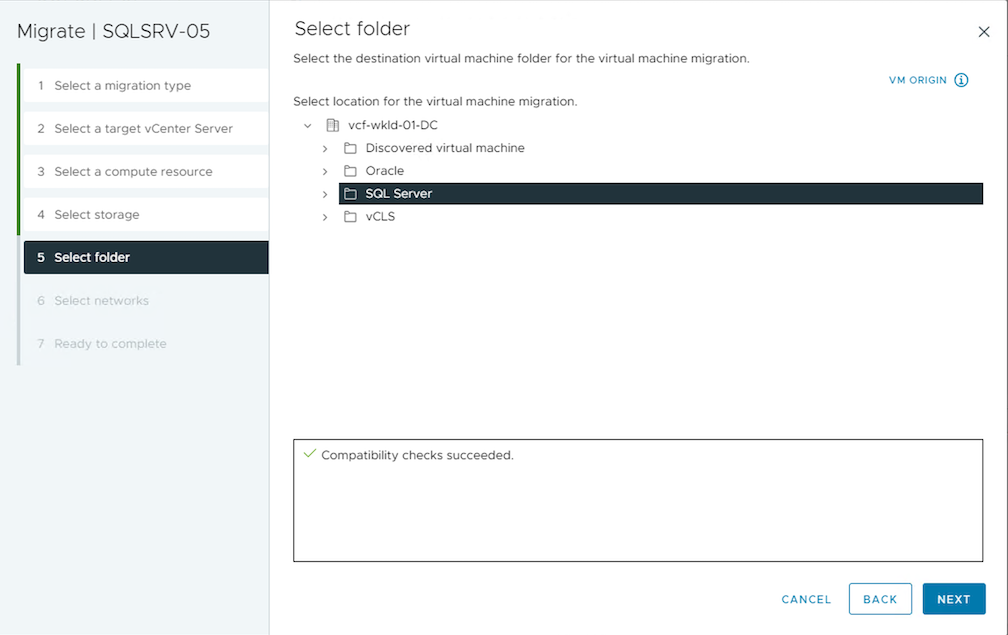
Task: Click the Oracle folder icon
Action: point(350,171)
